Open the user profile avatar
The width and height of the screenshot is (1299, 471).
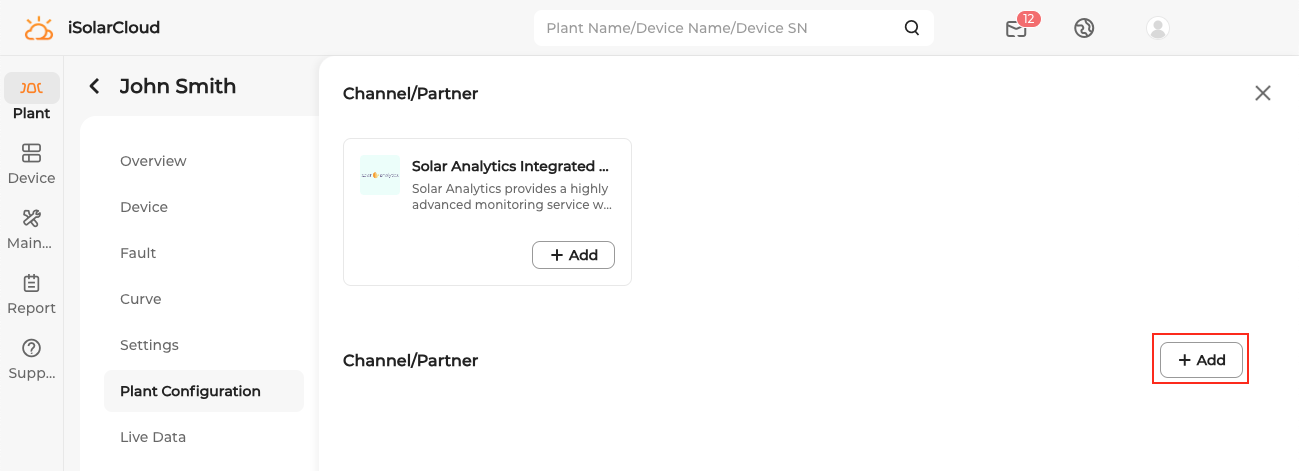tap(1158, 28)
